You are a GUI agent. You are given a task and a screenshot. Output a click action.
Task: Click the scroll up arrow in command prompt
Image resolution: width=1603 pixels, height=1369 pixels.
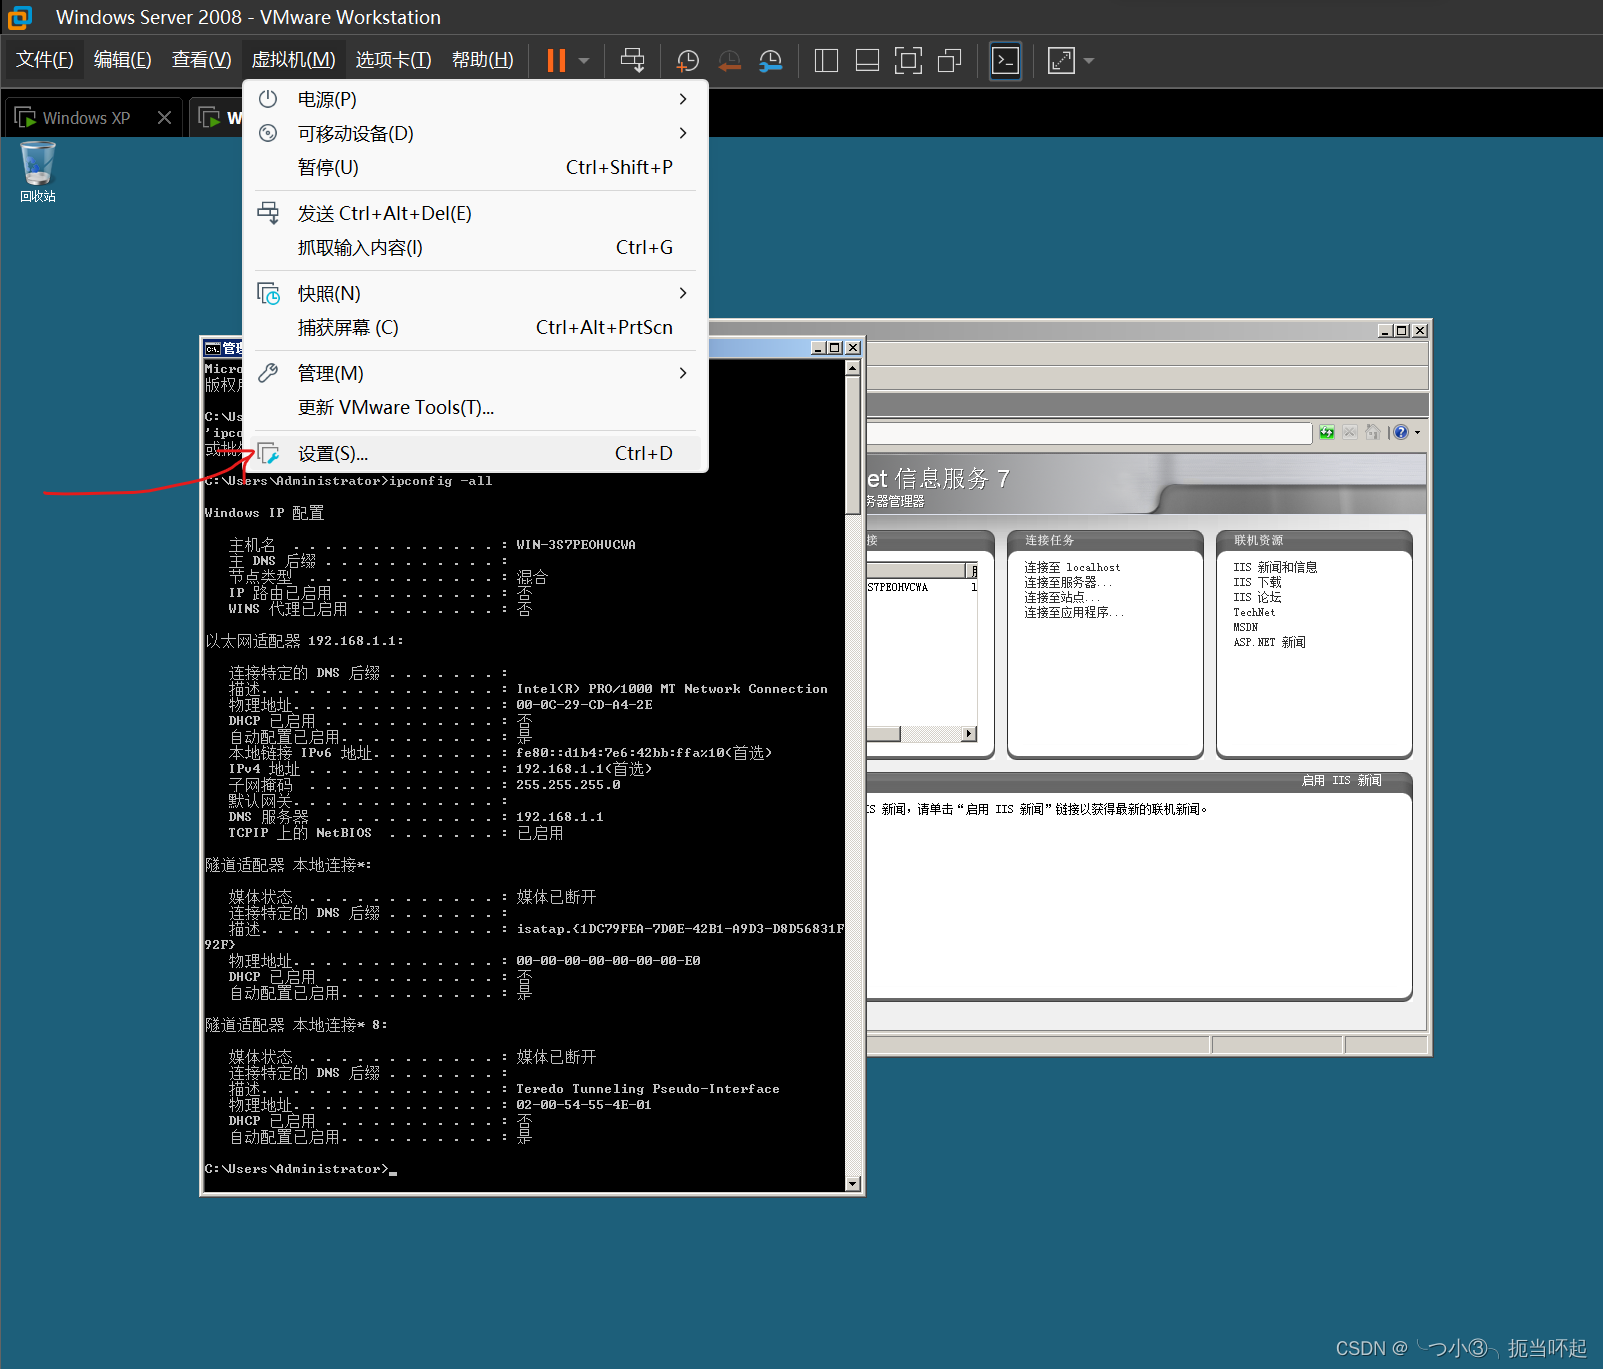tap(853, 368)
